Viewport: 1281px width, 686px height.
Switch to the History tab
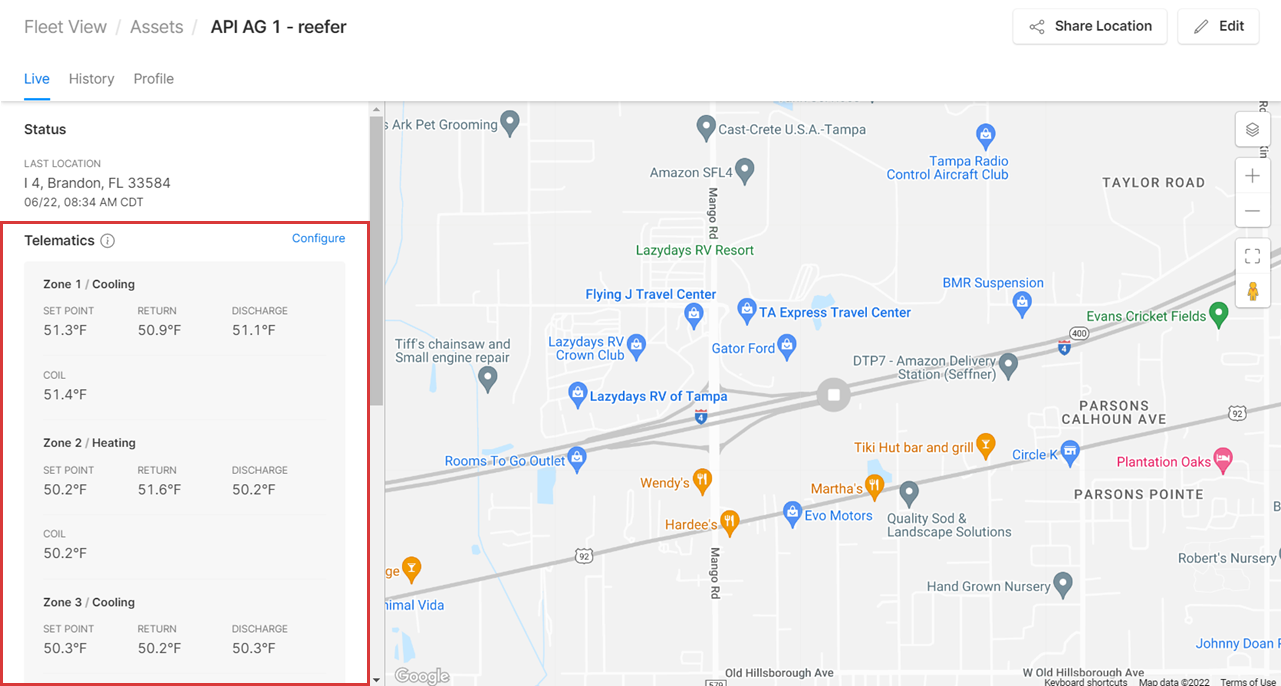(x=91, y=79)
